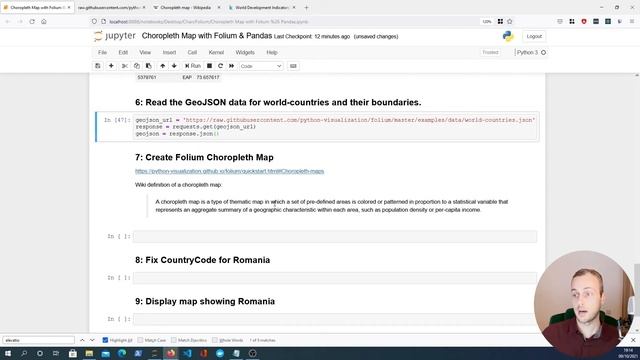This screenshot has height=360, width=640.
Task: Go back in browser history
Action: 7,21
